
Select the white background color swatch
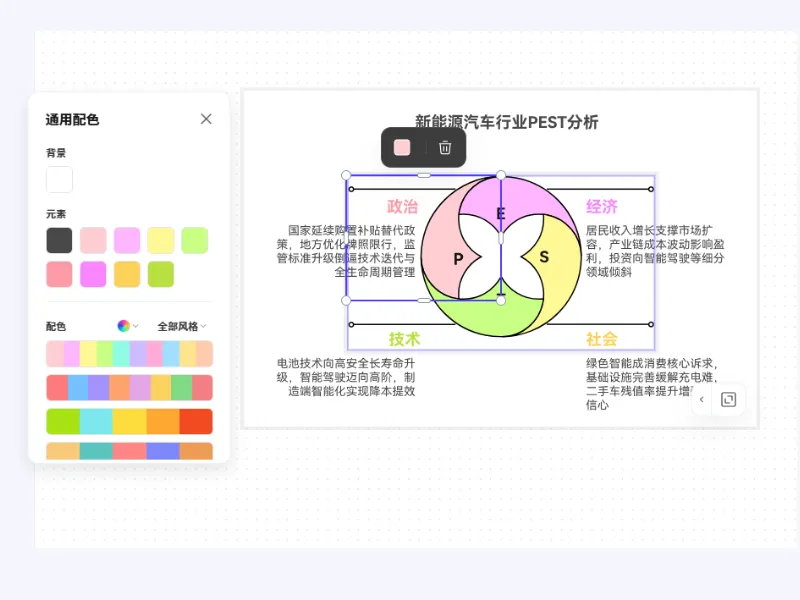point(59,180)
